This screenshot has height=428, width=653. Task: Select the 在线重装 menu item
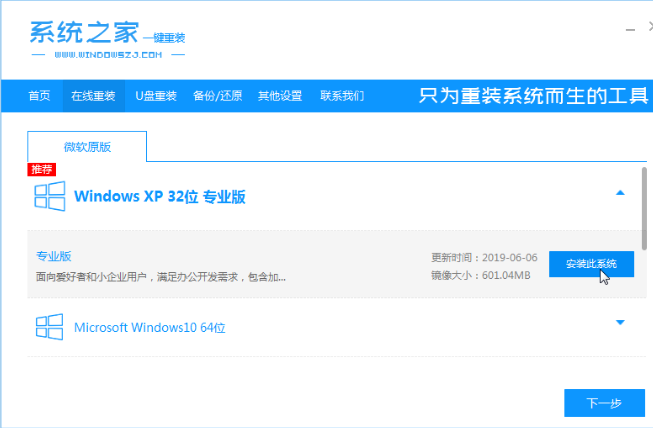(93, 96)
